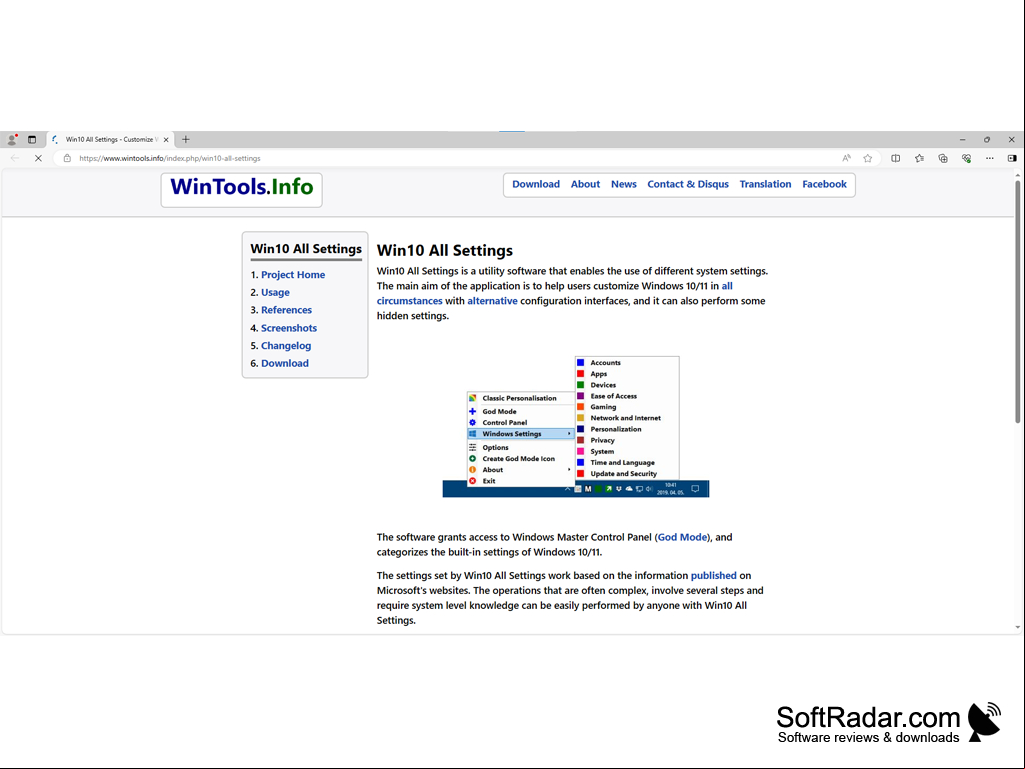This screenshot has width=1025, height=769.
Task: Open the browser profile icon
Action: (x=12, y=139)
